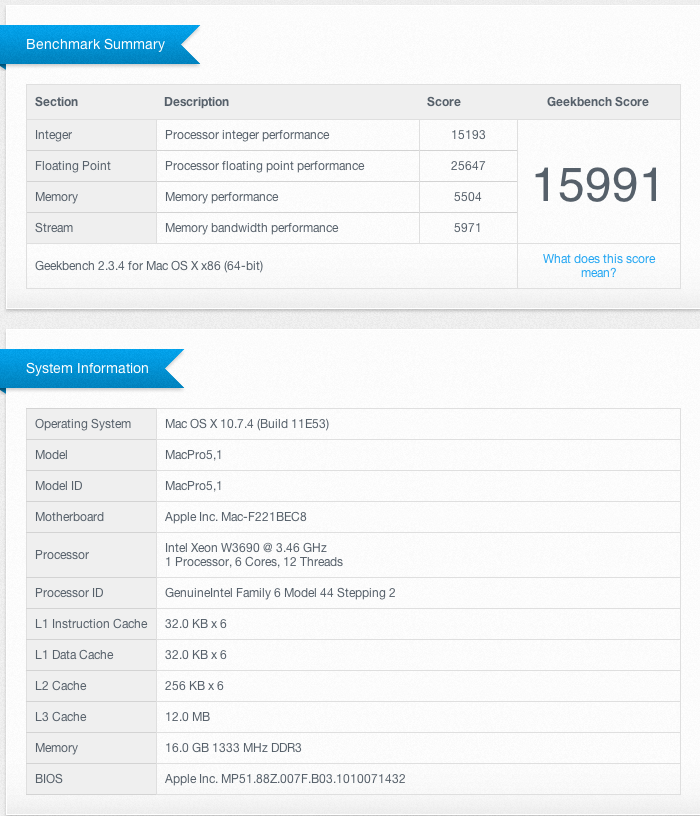
Task: Select 'Apple Inc. Mac-F221BEC8' motherboard value
Action: tap(235, 517)
